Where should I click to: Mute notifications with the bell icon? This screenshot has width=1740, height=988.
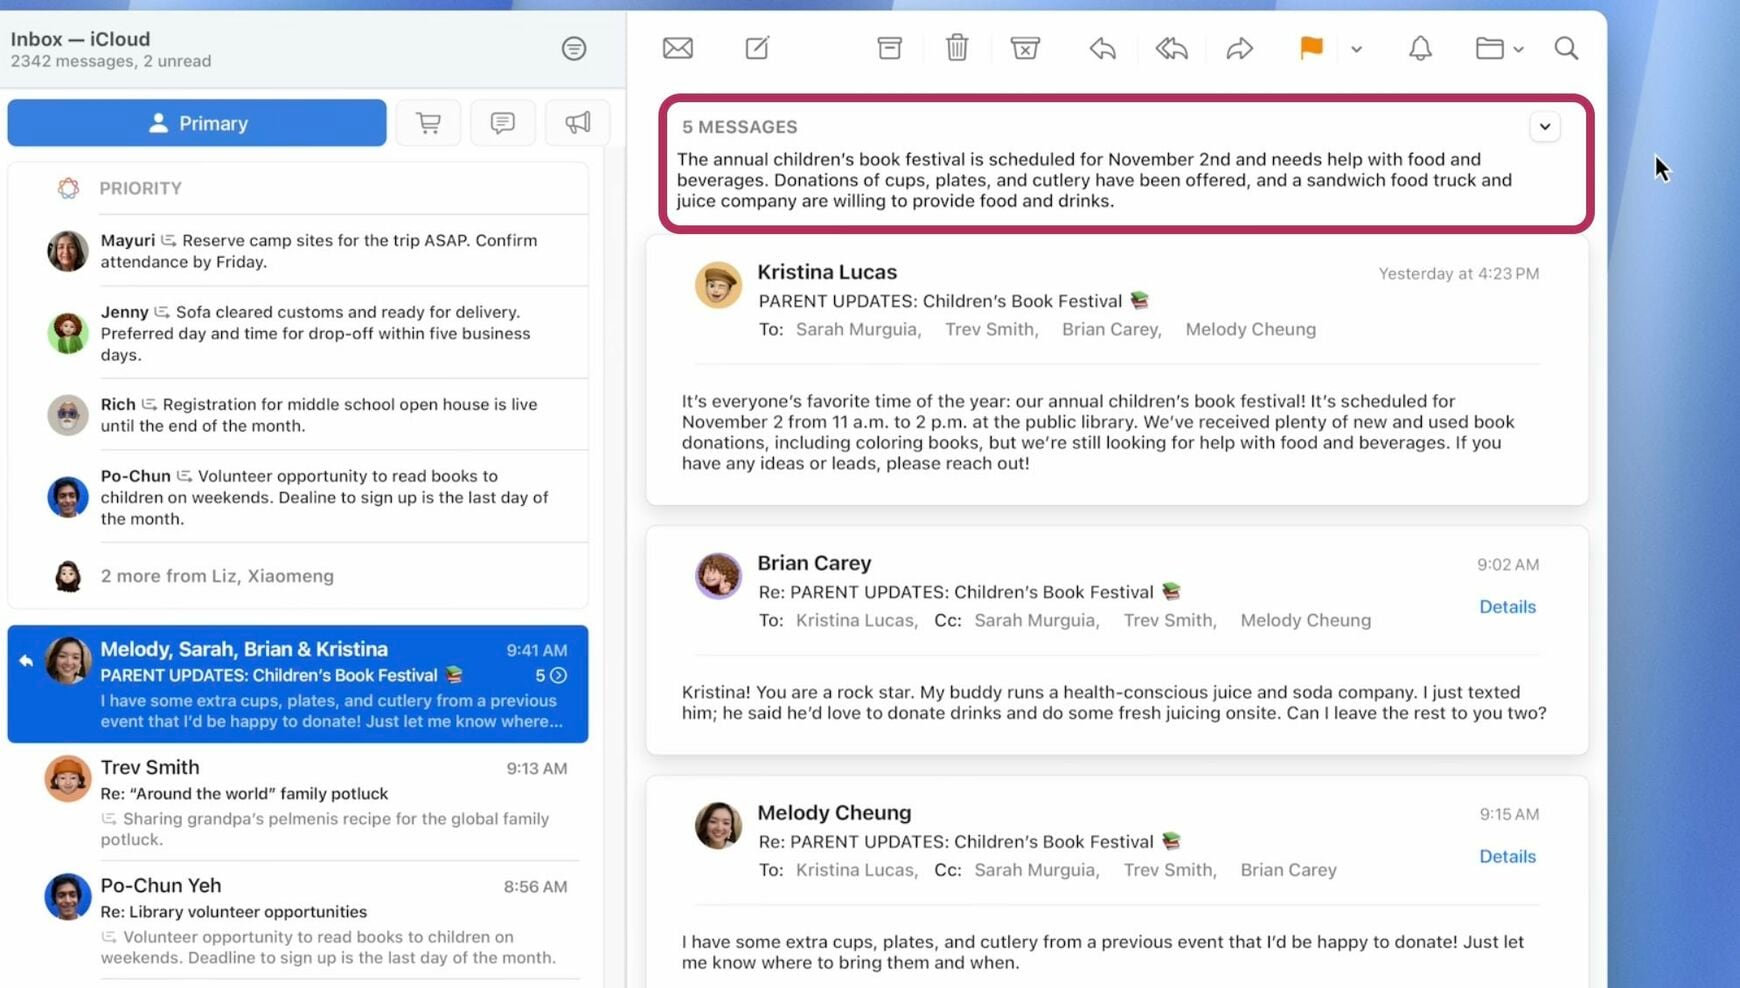(x=1420, y=48)
